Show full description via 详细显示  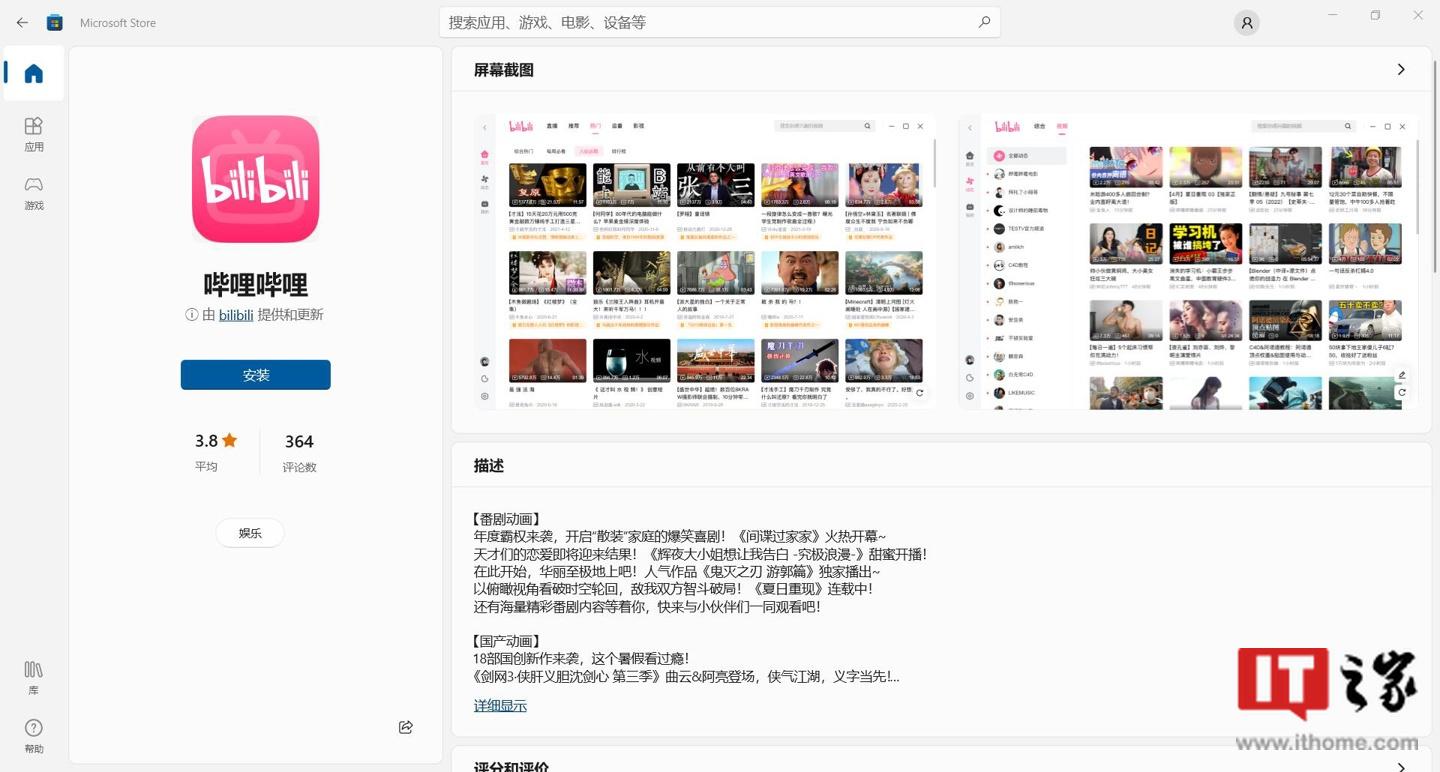[499, 705]
